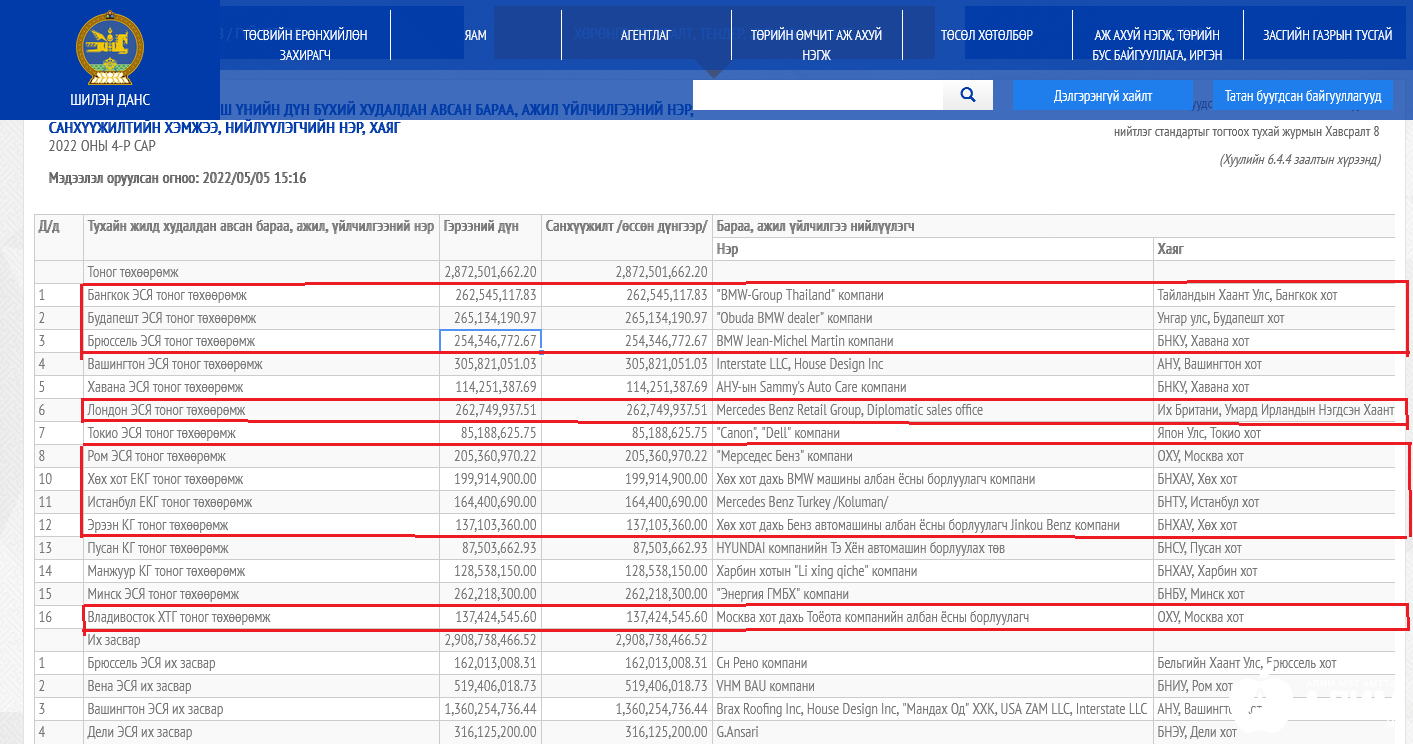Click the magnifying glass search icon

(x=967, y=95)
